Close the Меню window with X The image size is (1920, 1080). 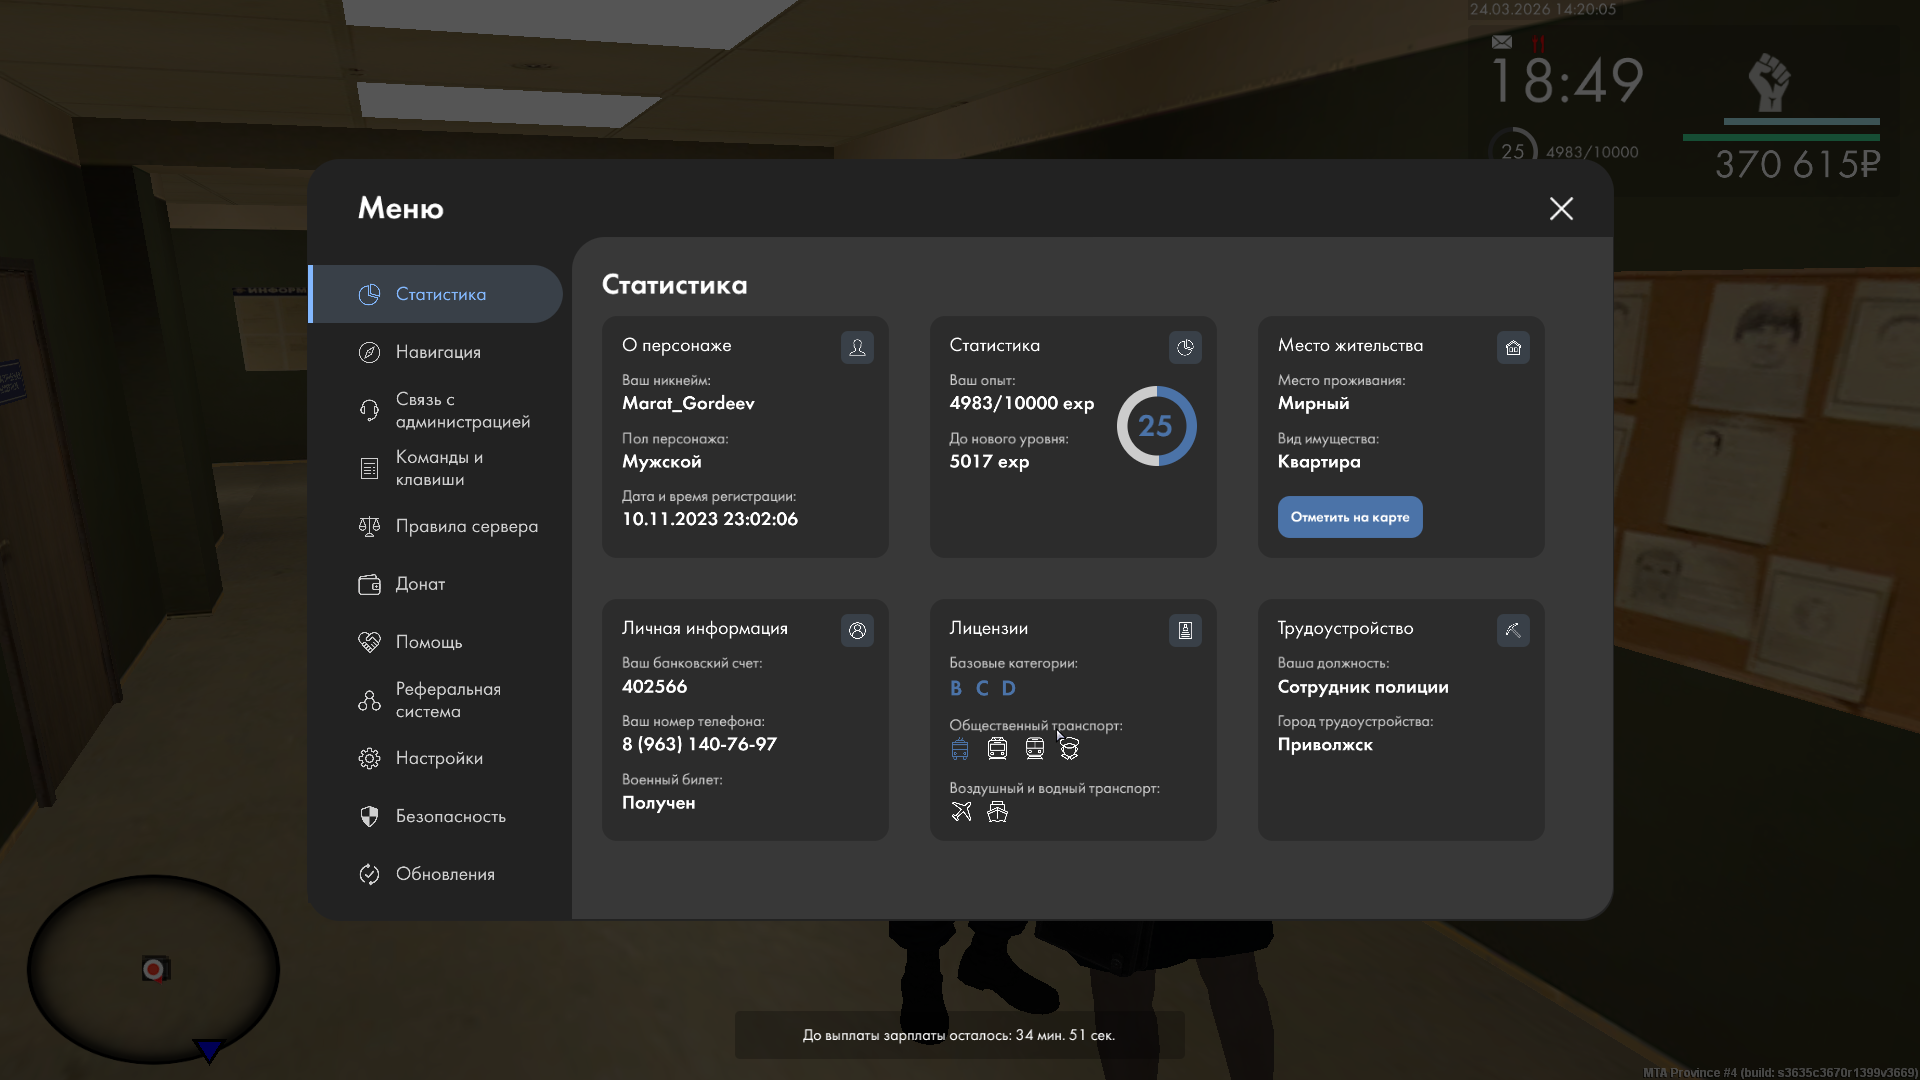1560,208
